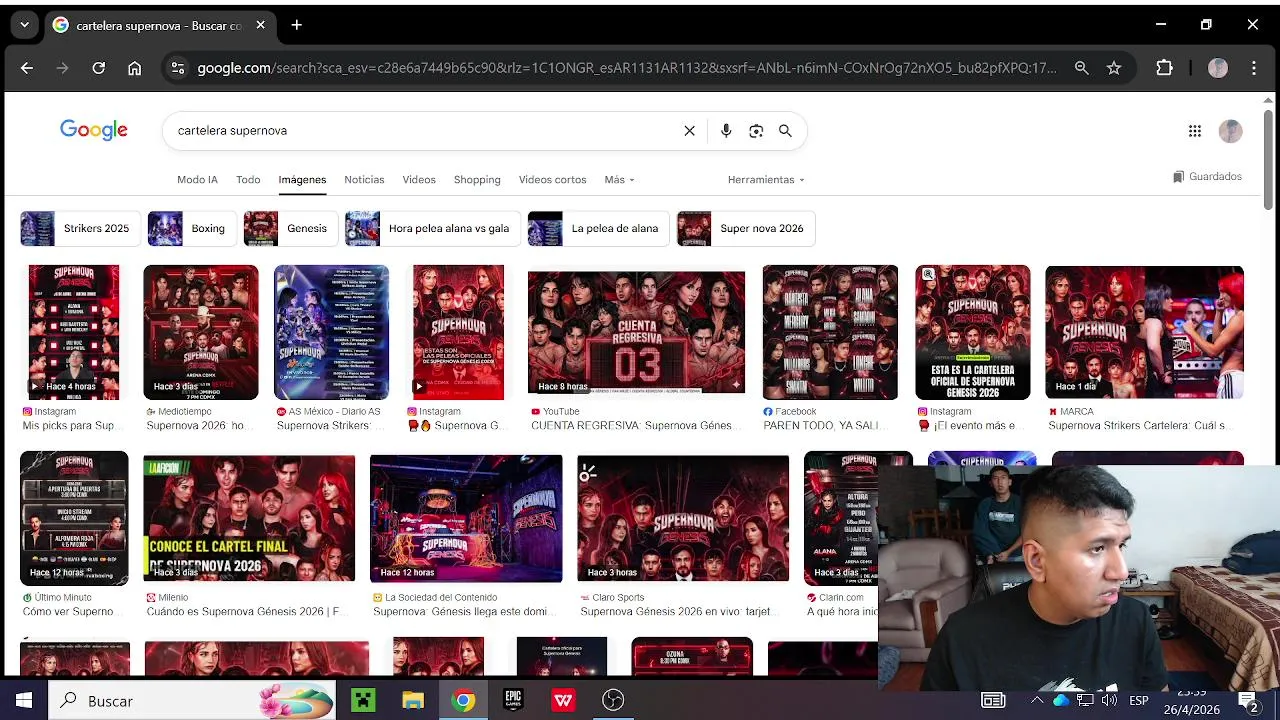Open Milenio Conoce el cartel final thumbnail
The height and width of the screenshot is (720, 1280).
(249, 519)
